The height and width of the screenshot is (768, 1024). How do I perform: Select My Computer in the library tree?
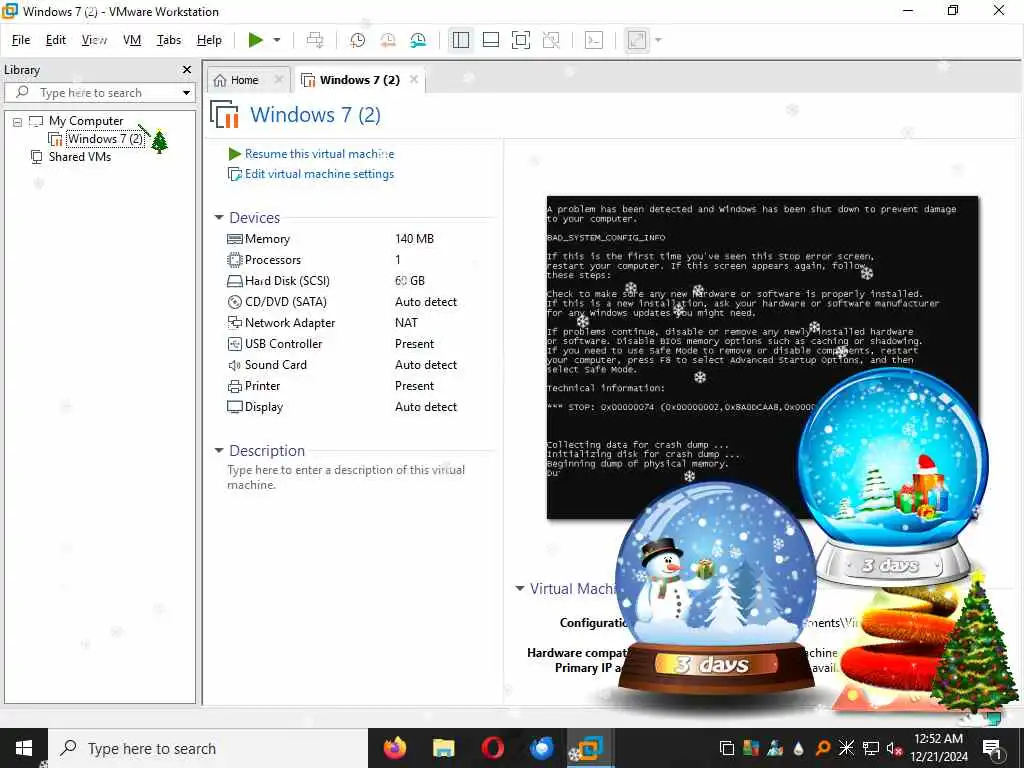[86, 121]
